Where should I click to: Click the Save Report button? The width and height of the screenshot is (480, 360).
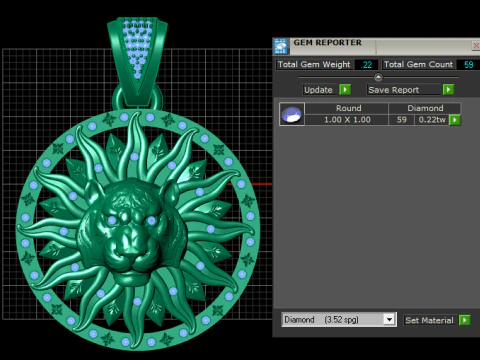click(x=404, y=90)
